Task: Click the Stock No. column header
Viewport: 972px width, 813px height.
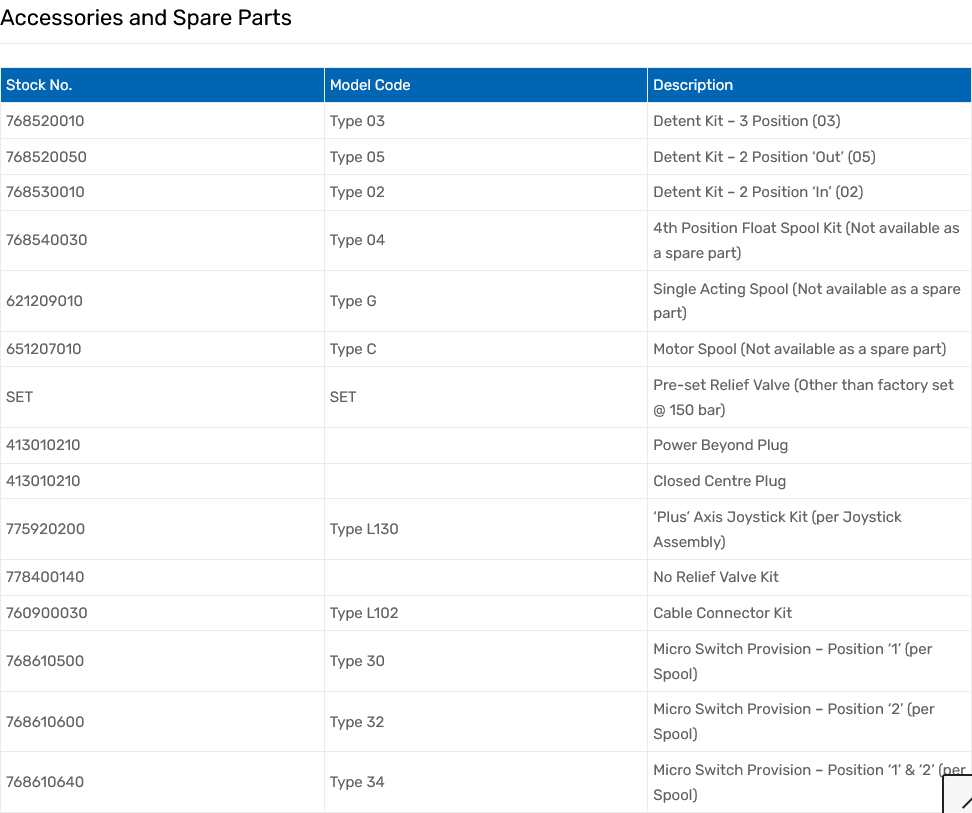Action: 39,85
